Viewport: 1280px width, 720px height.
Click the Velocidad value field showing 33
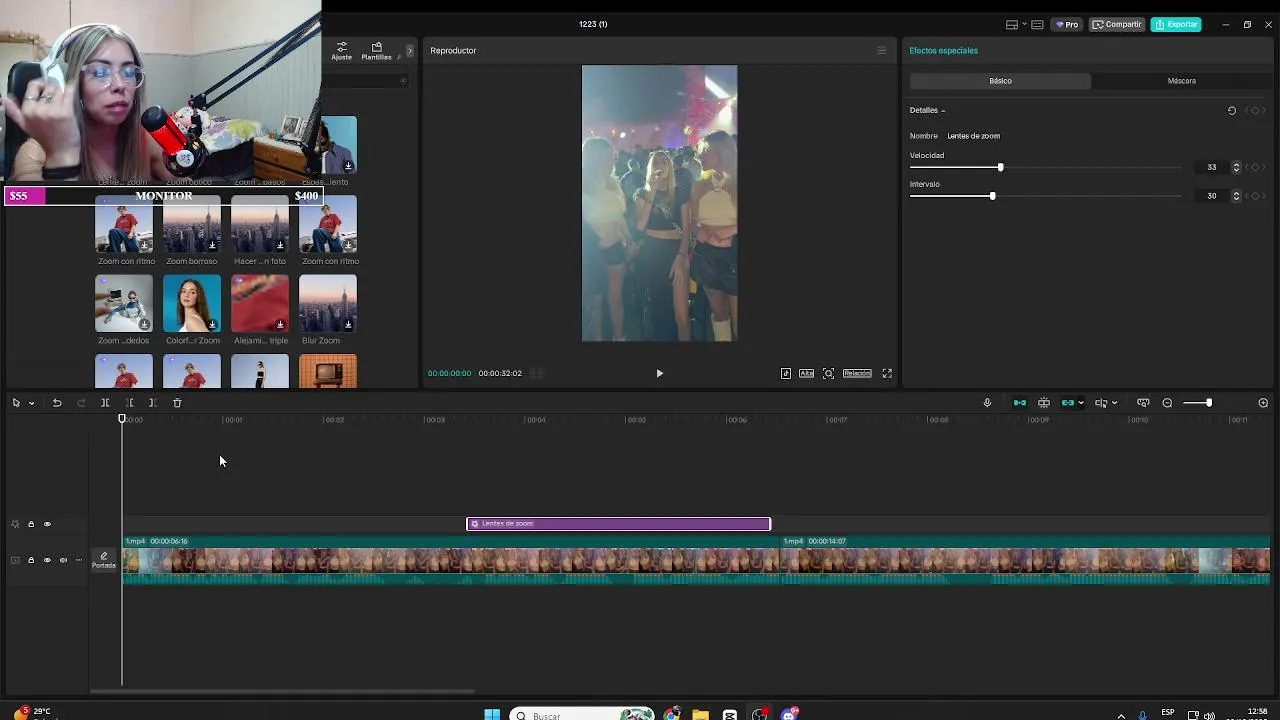click(x=1212, y=167)
